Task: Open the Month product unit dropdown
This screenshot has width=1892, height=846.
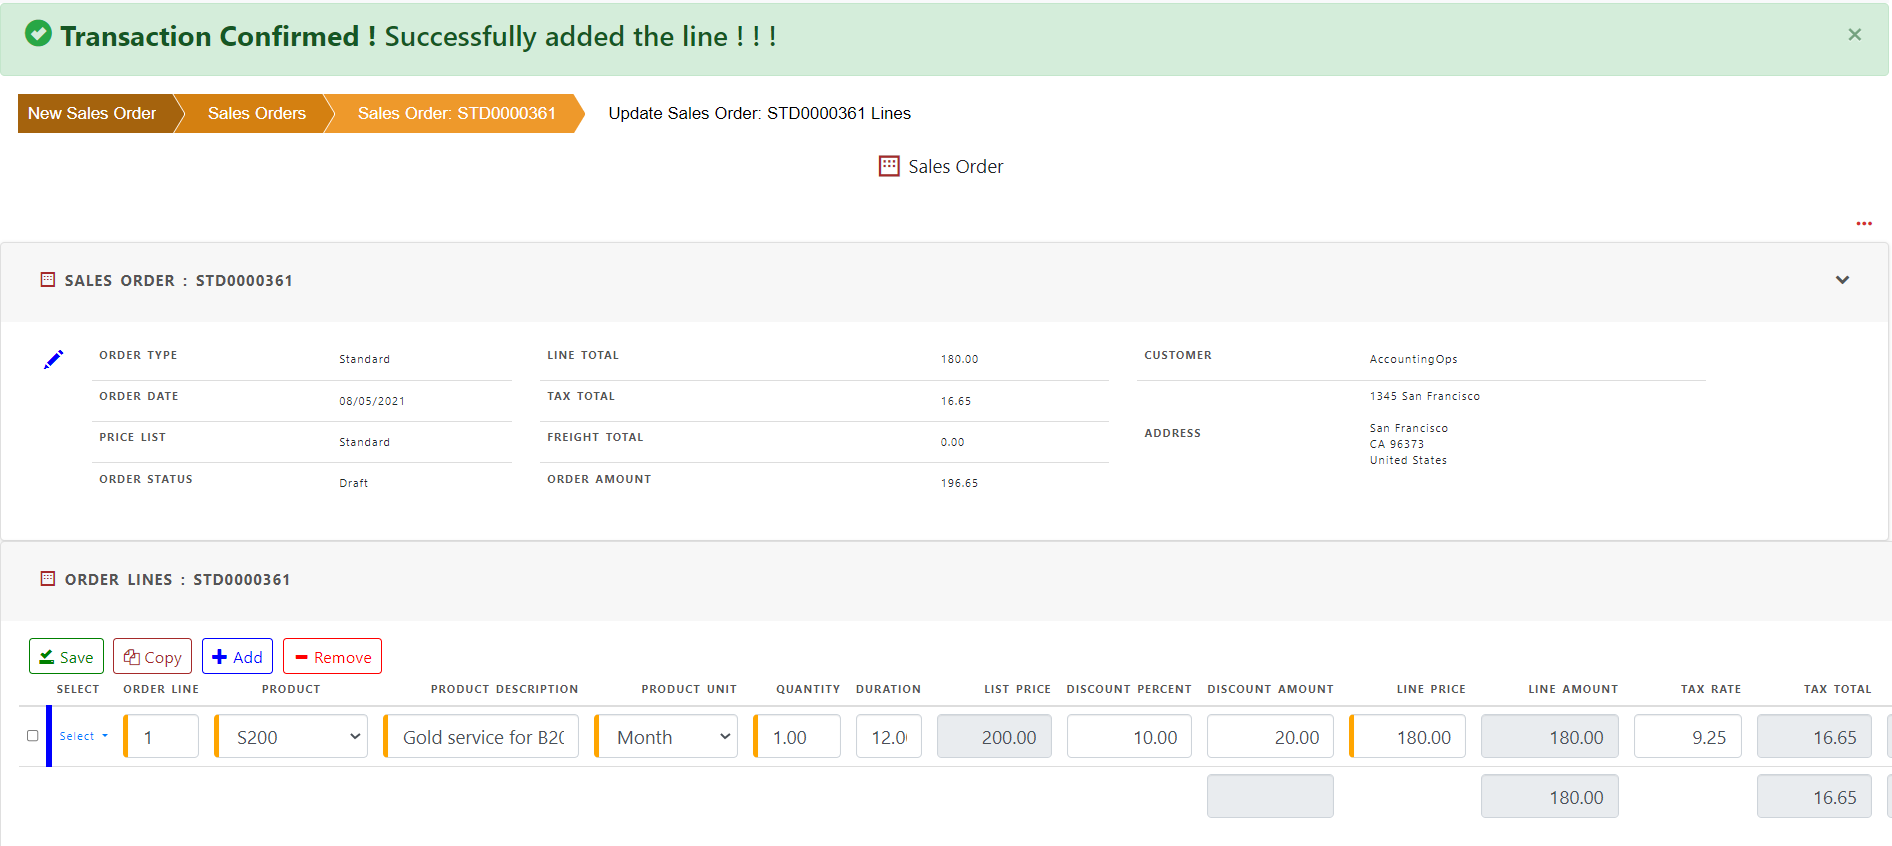Action: pyautogui.click(x=667, y=736)
